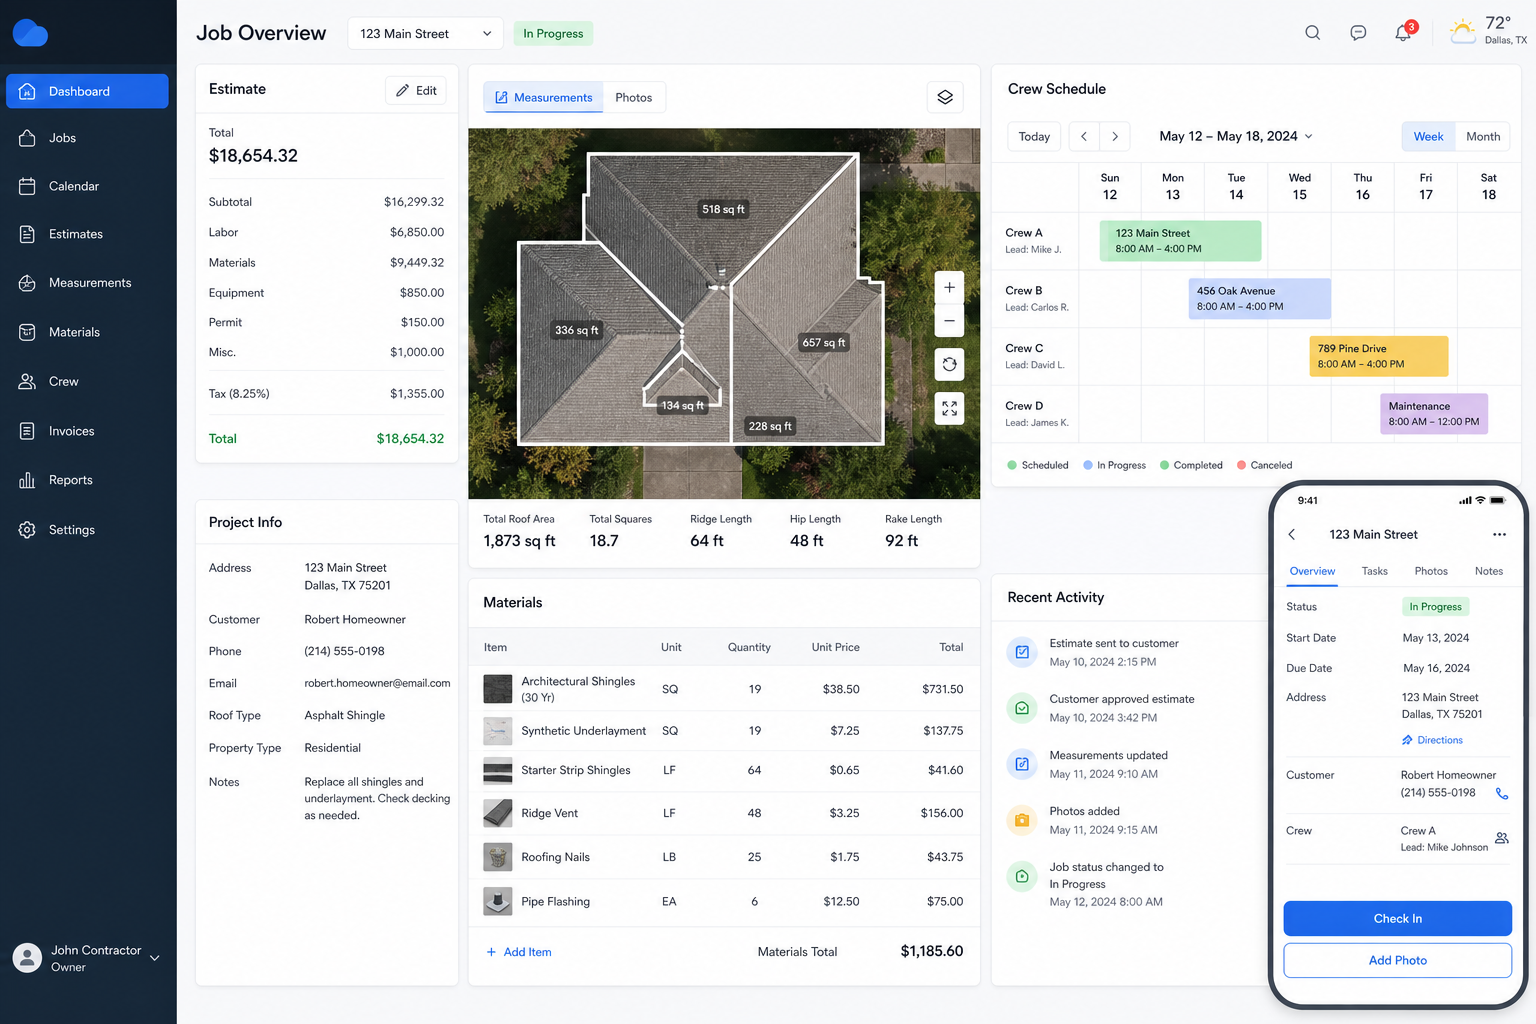Tap the crew members icon in mobile panel
Screen dimensions: 1536x1024
pyautogui.click(x=1501, y=838)
